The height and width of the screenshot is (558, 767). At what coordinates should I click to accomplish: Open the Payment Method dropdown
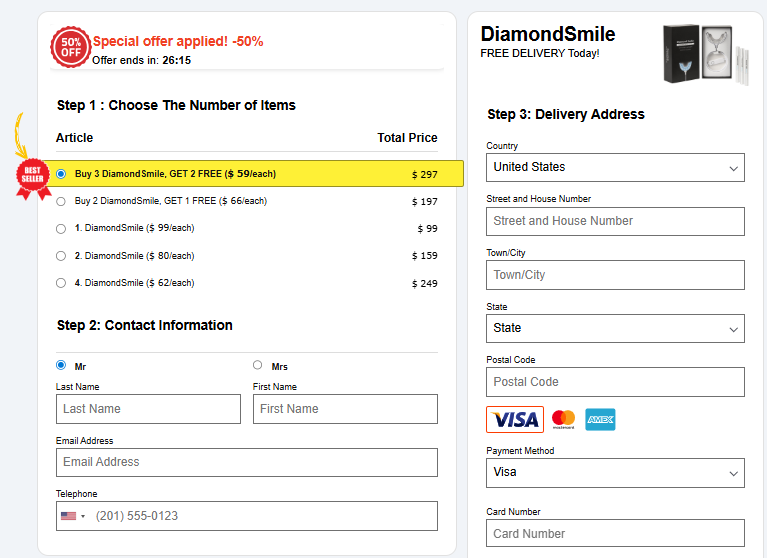pyautogui.click(x=615, y=472)
